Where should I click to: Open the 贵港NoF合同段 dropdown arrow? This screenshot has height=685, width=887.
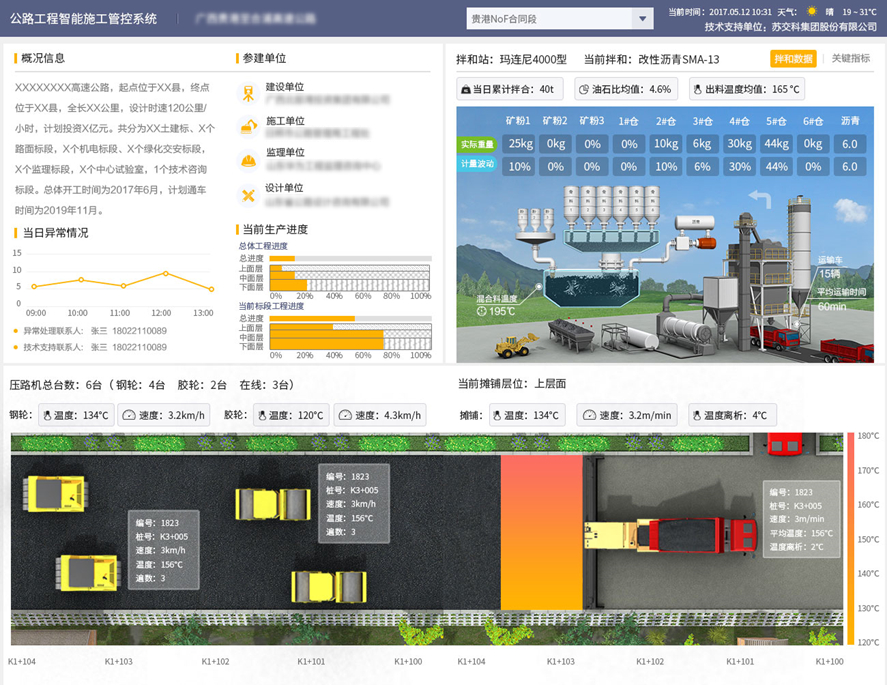tap(642, 19)
